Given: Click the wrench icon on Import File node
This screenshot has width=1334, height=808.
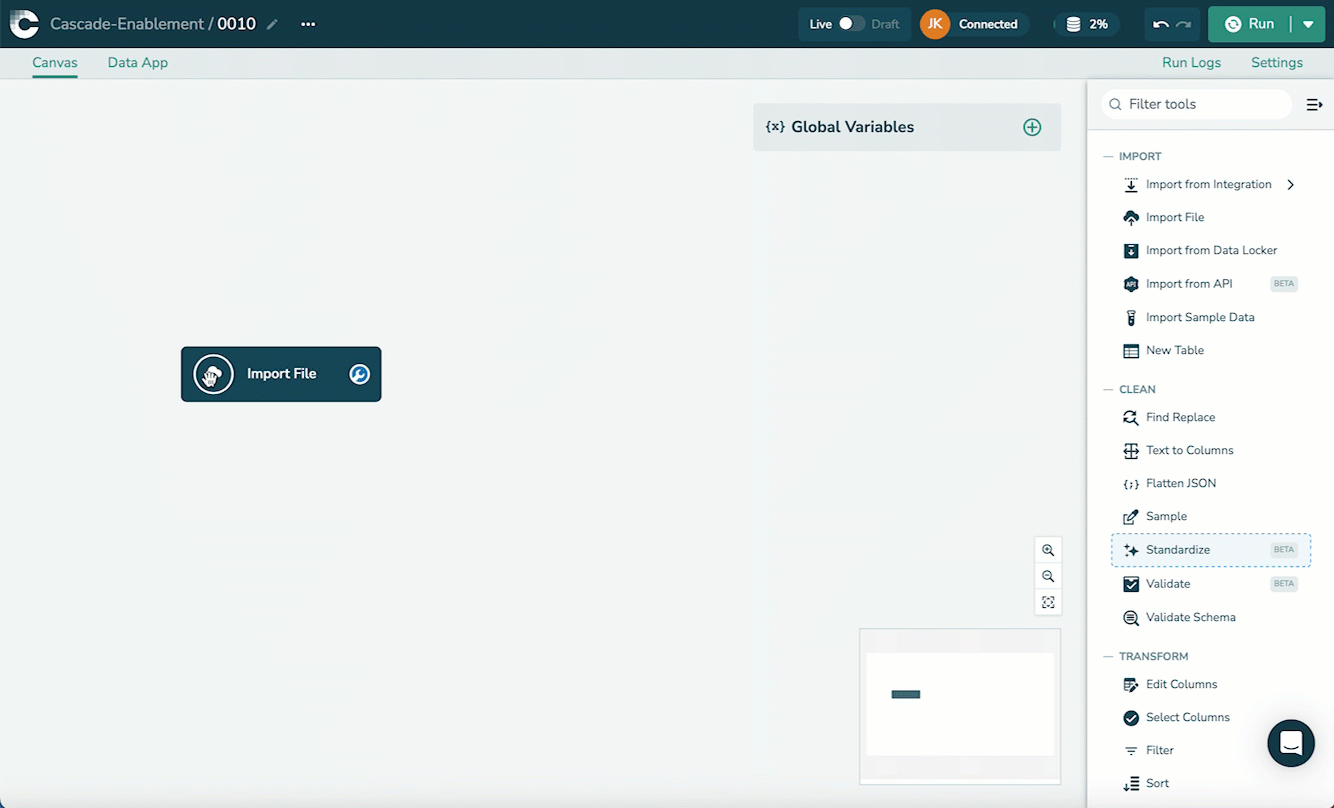Looking at the screenshot, I should tap(359, 374).
